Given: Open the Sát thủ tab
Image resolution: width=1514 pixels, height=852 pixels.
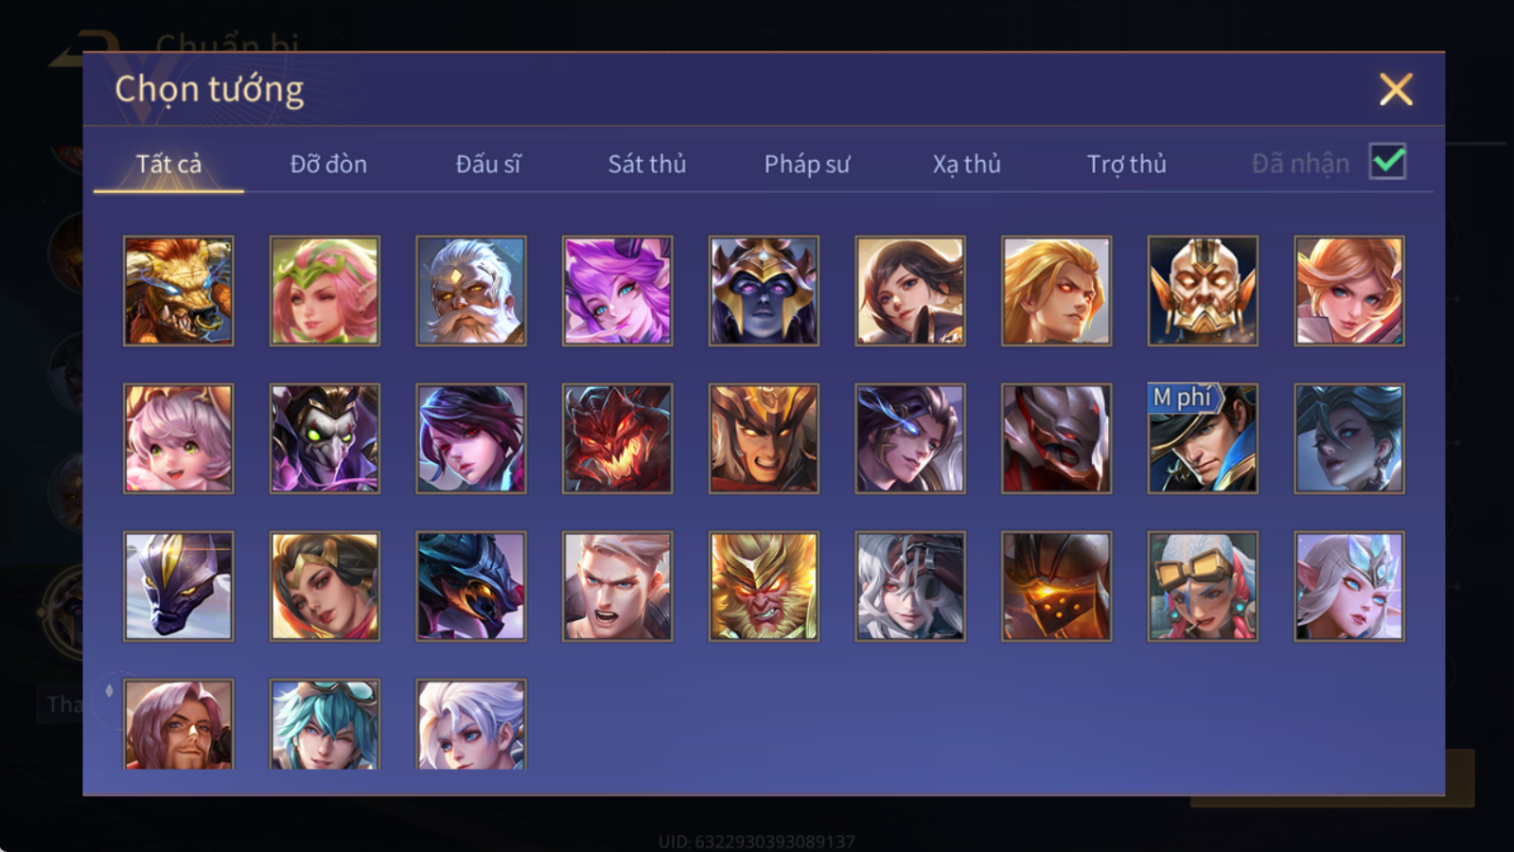Looking at the screenshot, I should tap(647, 164).
